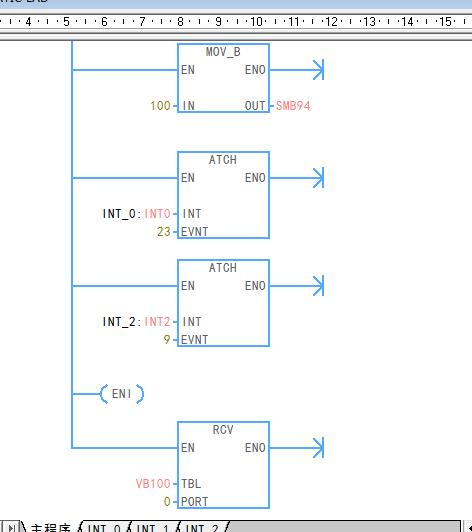Select the MOV_B instruction block
This screenshot has width=472, height=532.
223,78
